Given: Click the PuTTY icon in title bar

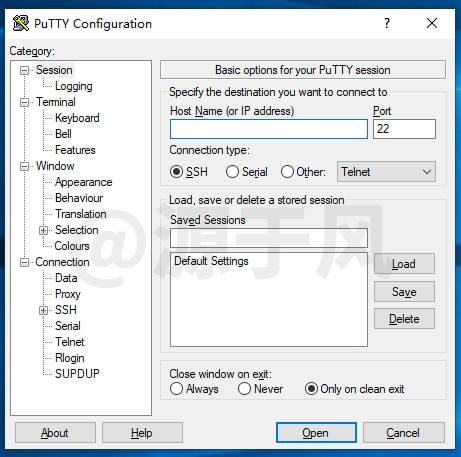Looking at the screenshot, I should [21, 23].
